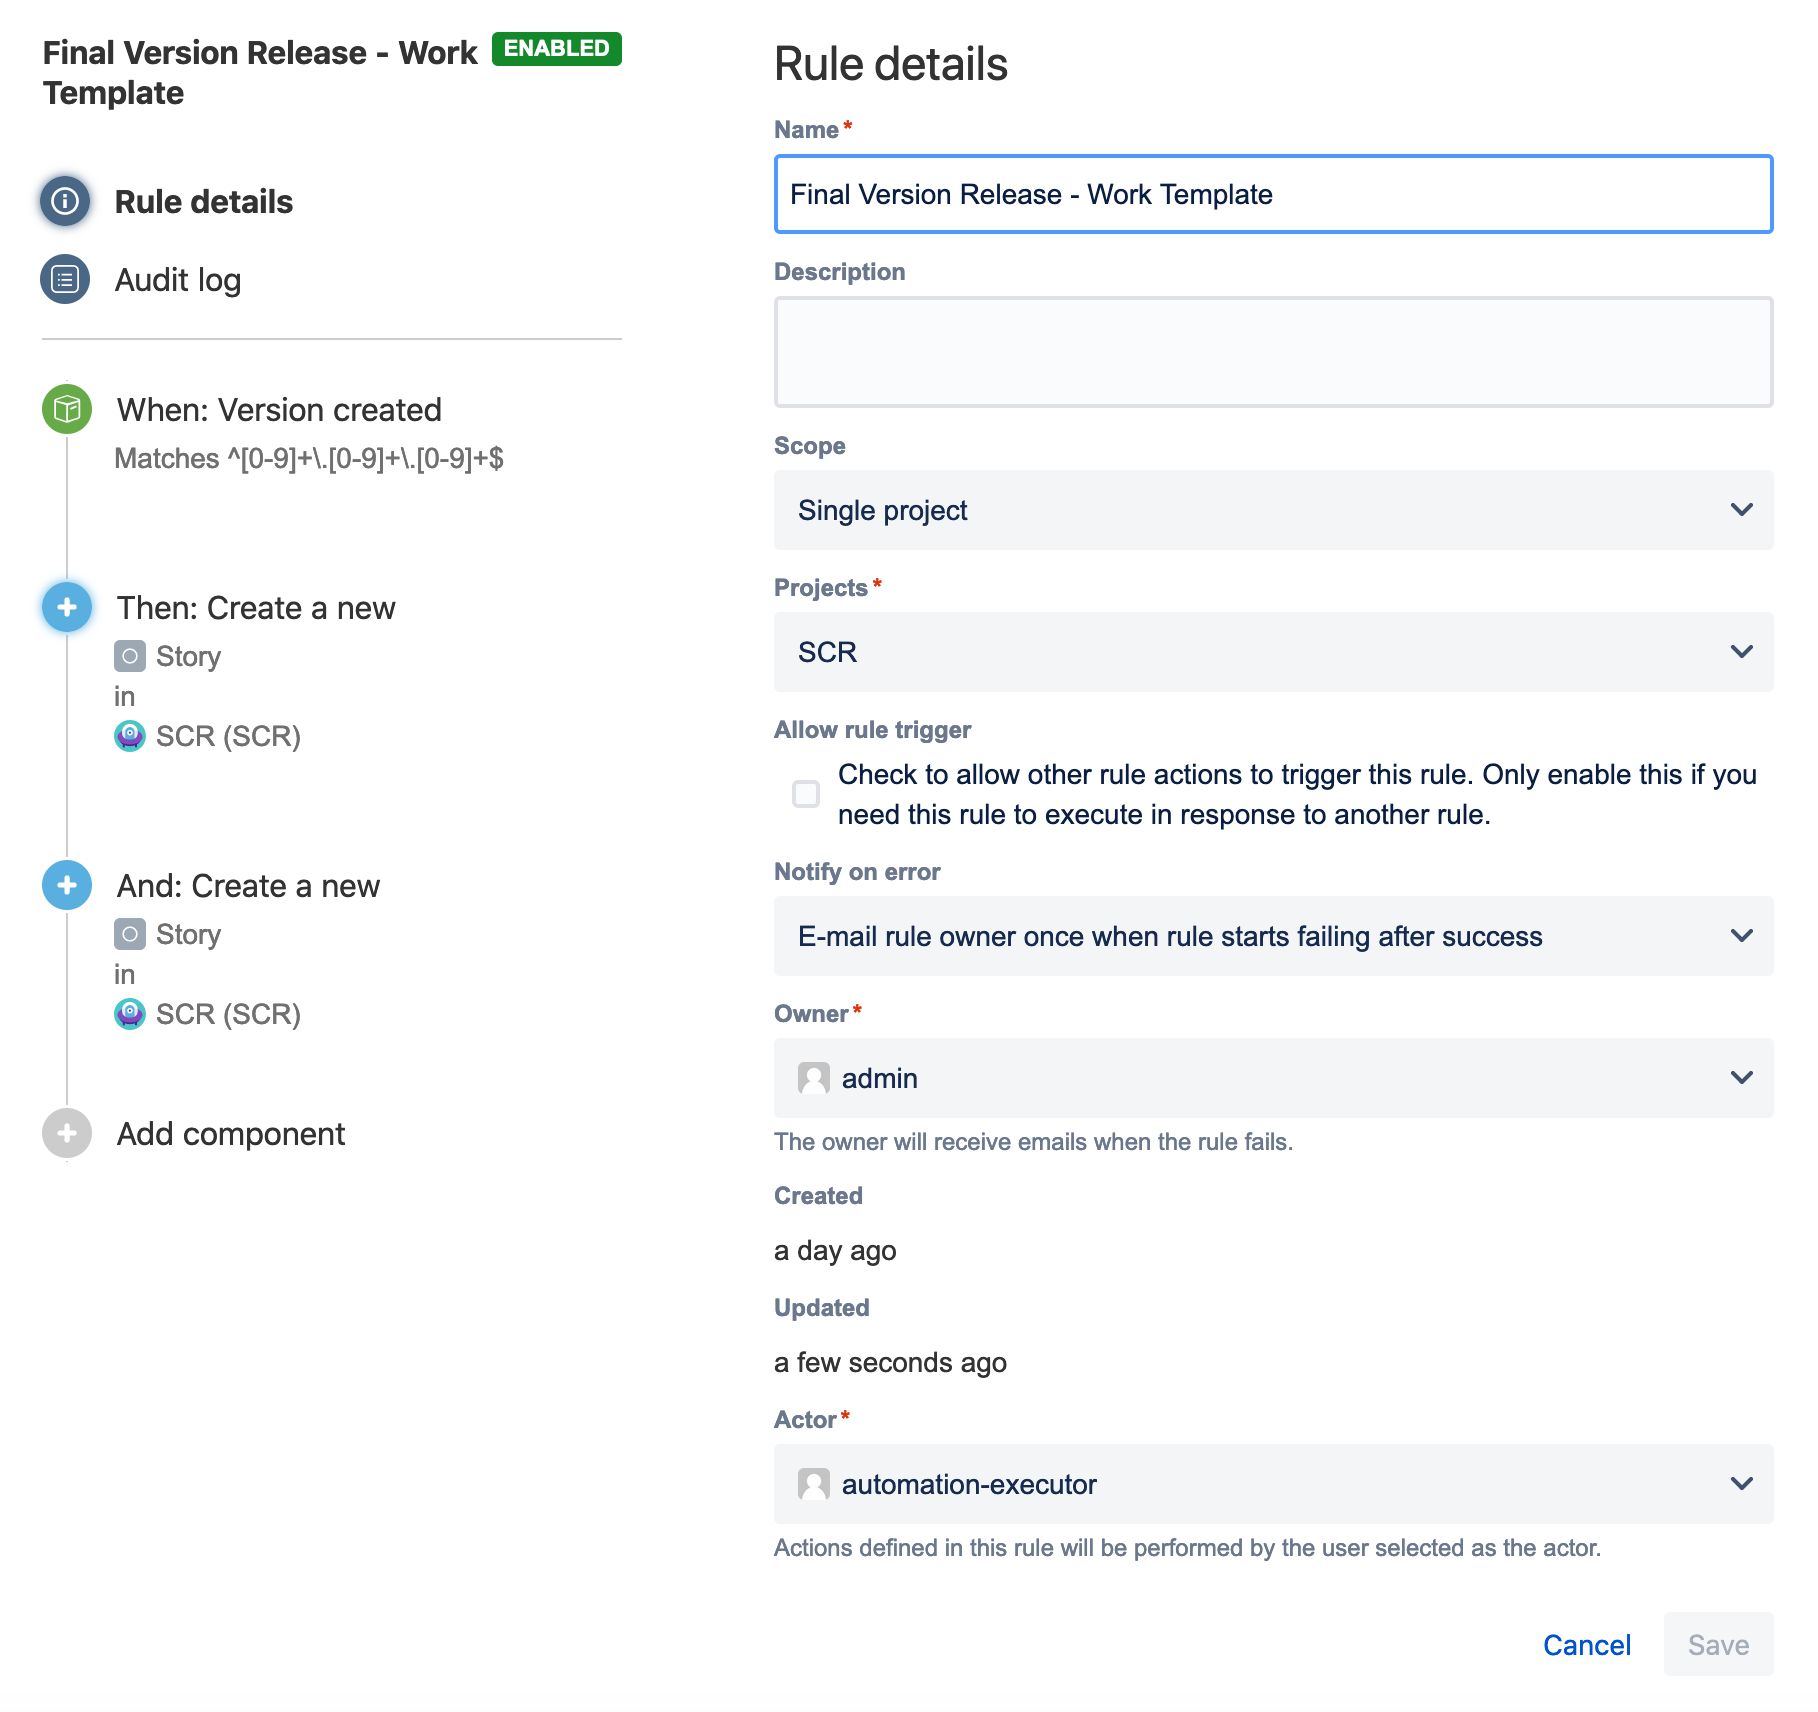Open the Audit log list icon
Image resolution: width=1818 pixels, height=1712 pixels.
tap(65, 279)
